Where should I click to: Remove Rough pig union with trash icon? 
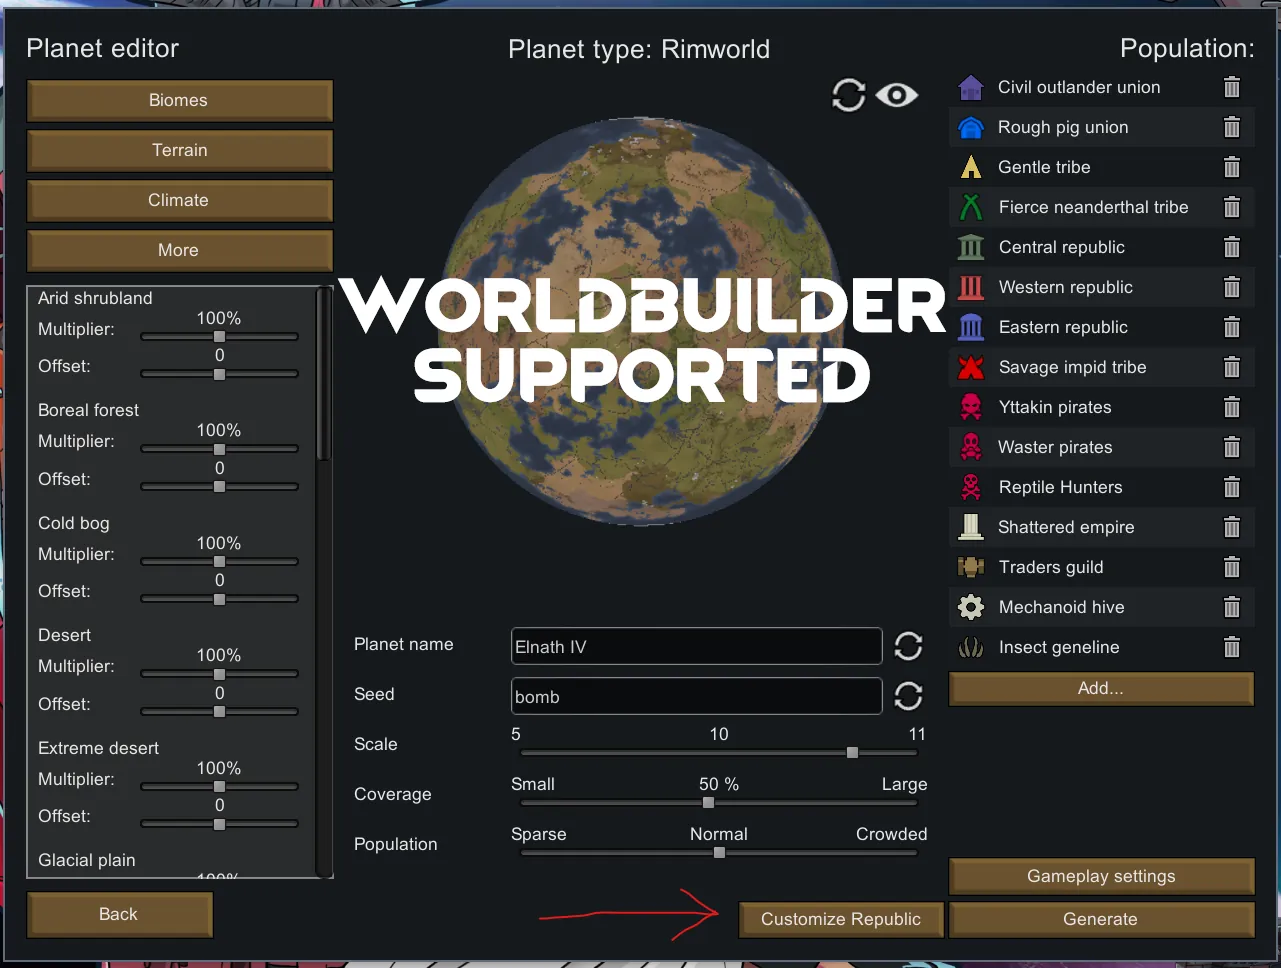(1232, 127)
